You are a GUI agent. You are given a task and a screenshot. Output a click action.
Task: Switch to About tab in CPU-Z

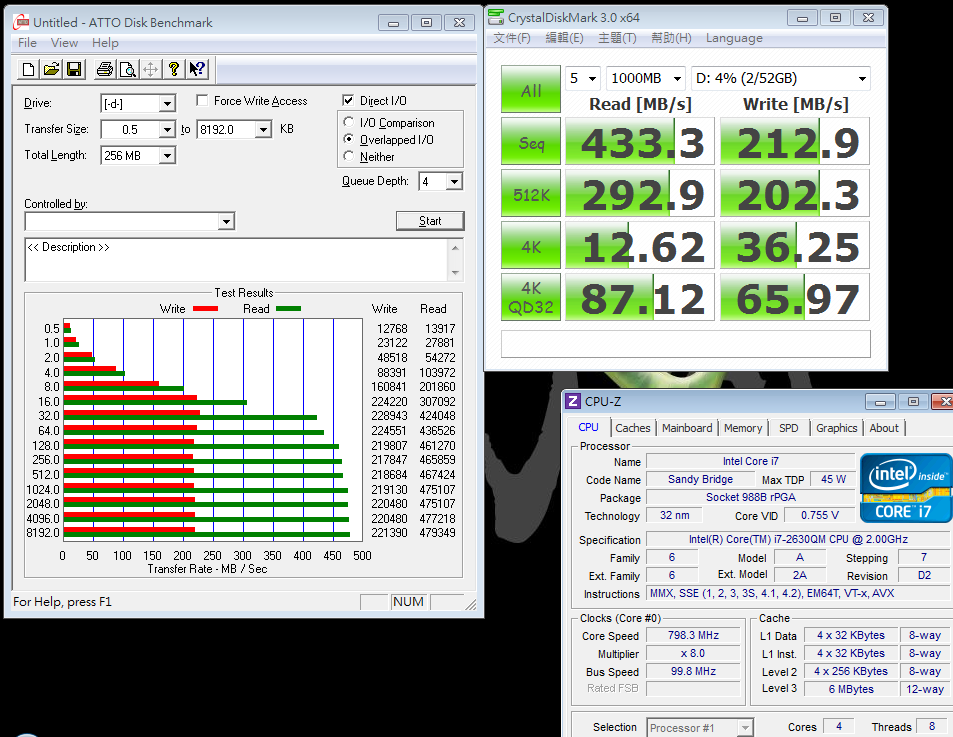tap(884, 428)
